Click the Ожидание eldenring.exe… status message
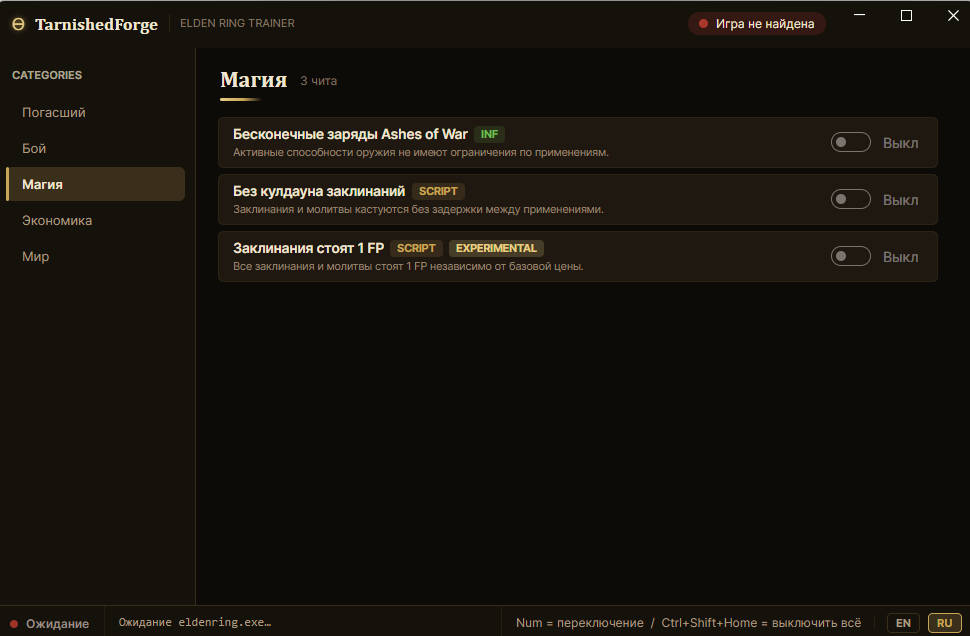This screenshot has width=970, height=636. coord(195,622)
